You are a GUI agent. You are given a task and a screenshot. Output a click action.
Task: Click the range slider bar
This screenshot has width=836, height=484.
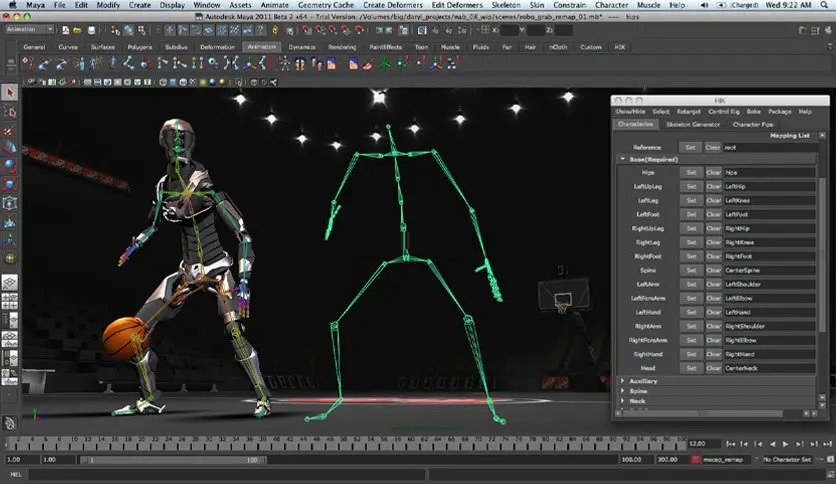coord(172,459)
